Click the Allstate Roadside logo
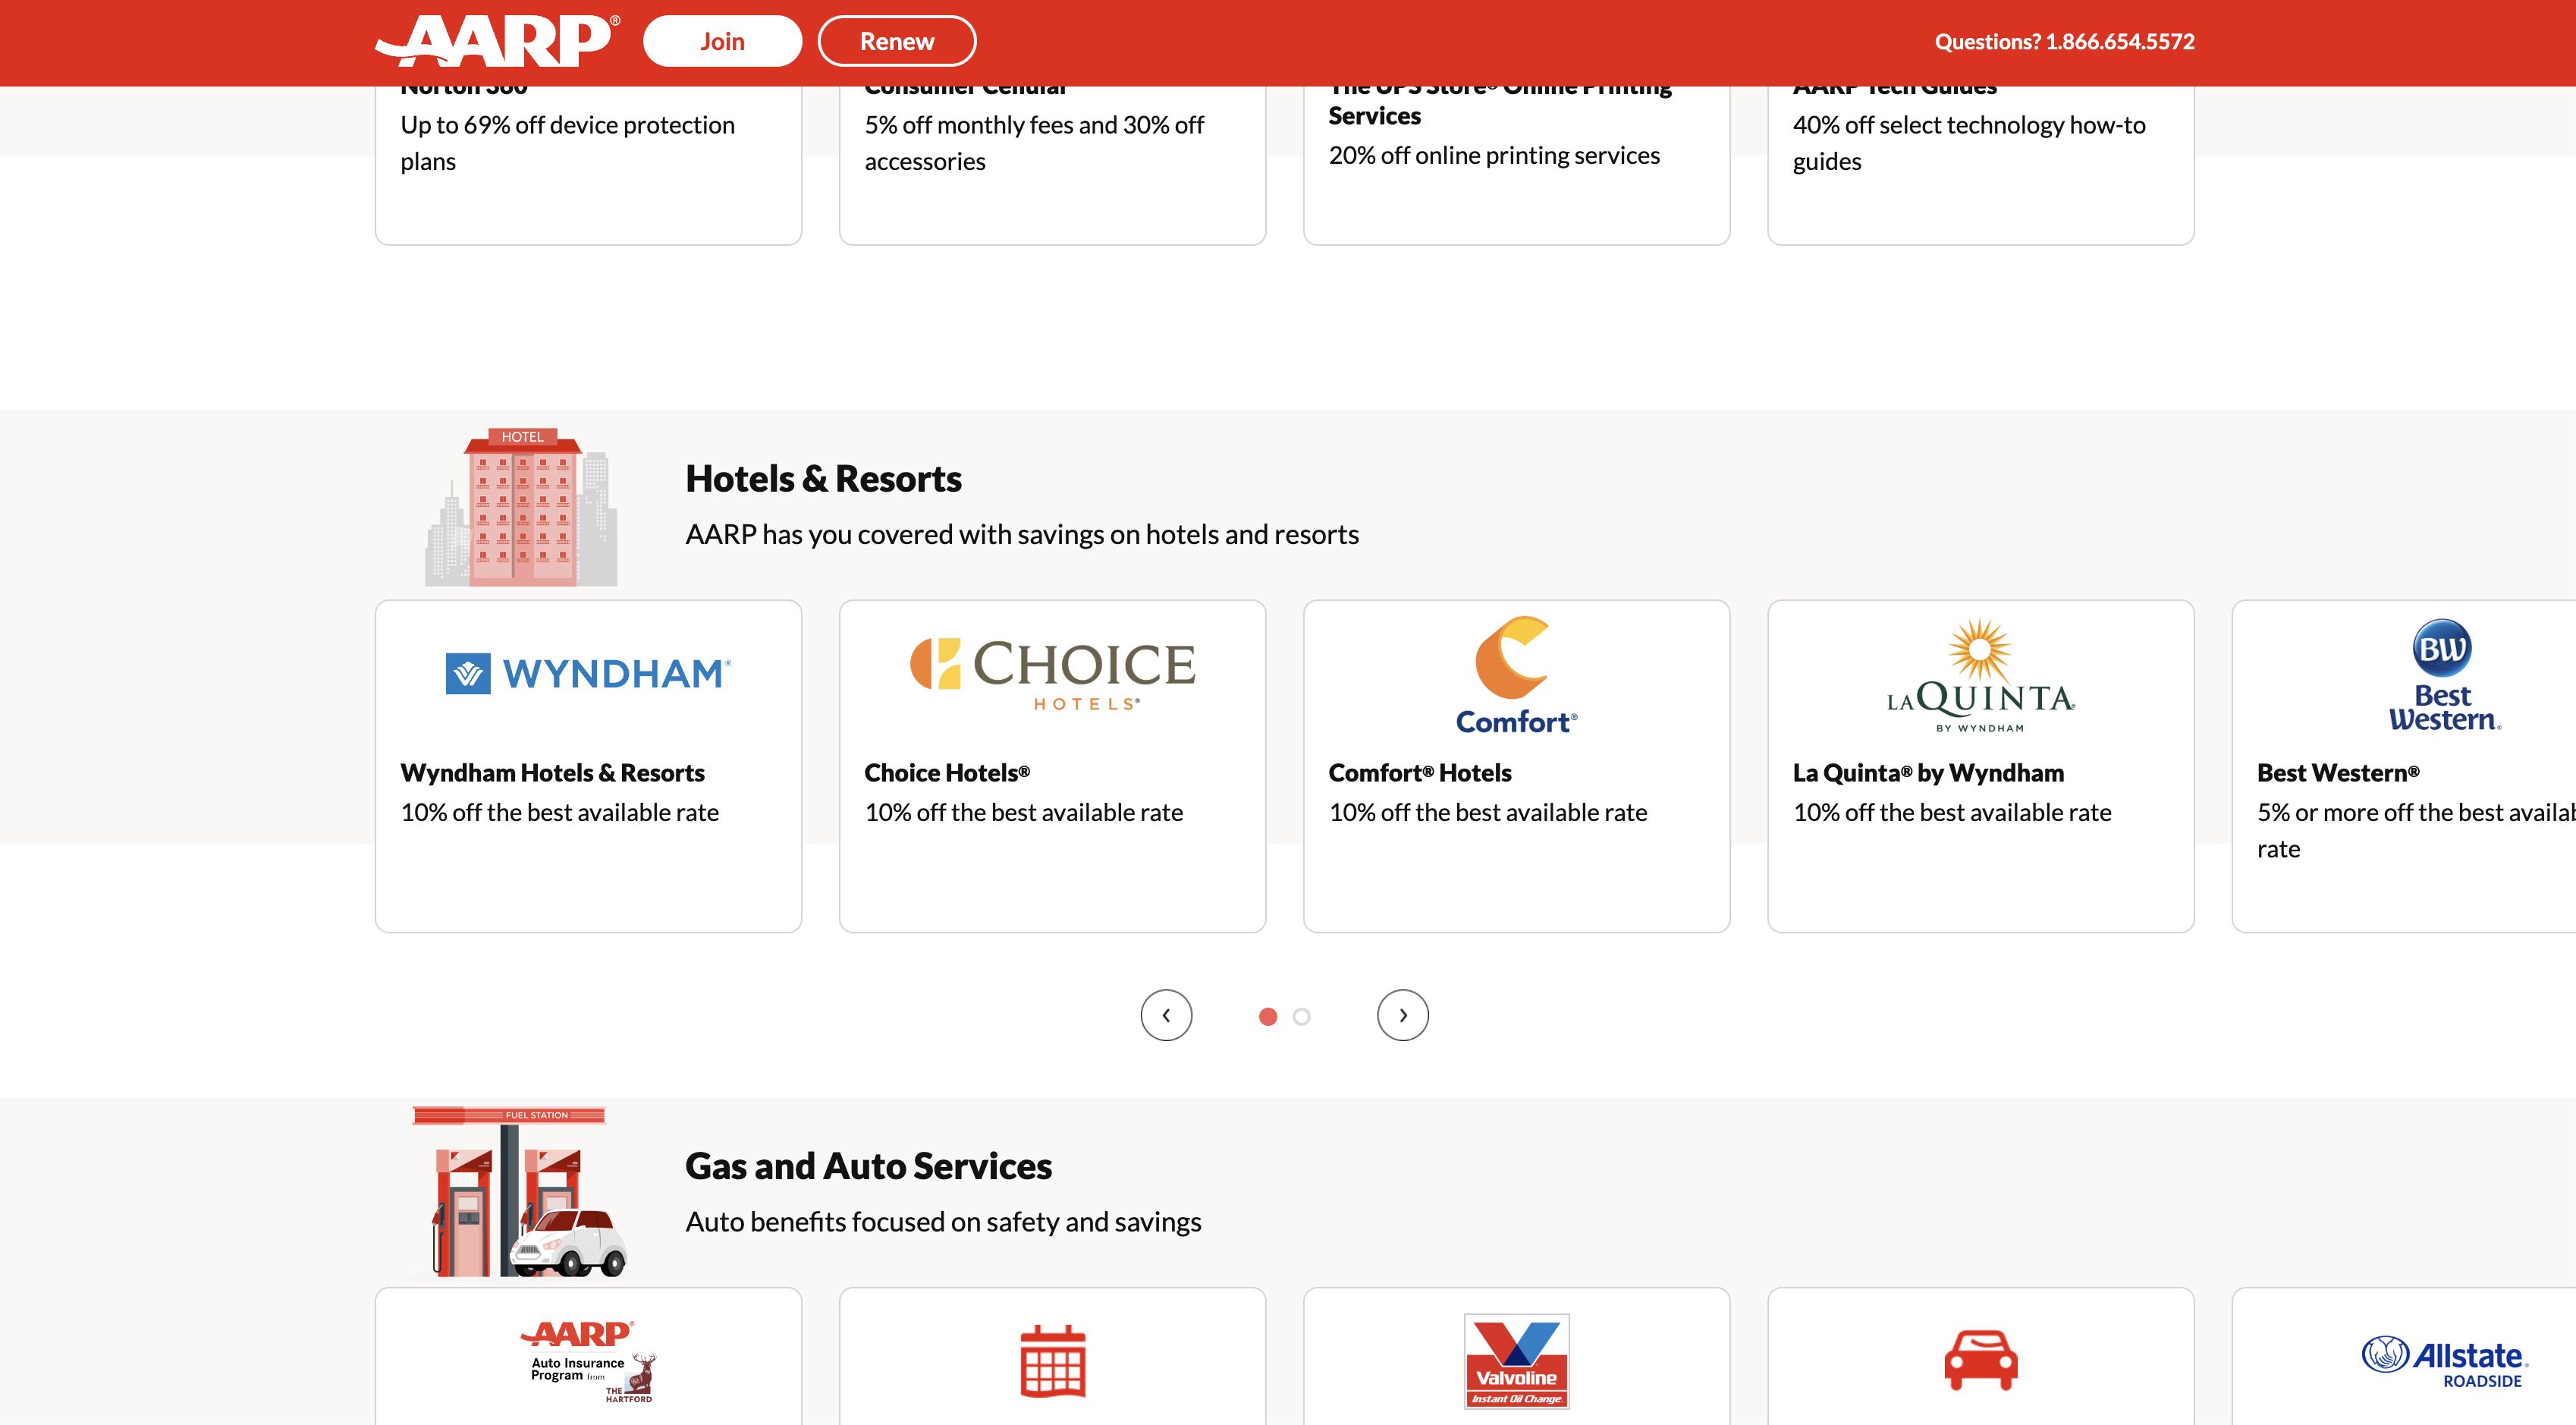Screen dimensions: 2576x1425 pyautogui.click(x=2444, y=1361)
